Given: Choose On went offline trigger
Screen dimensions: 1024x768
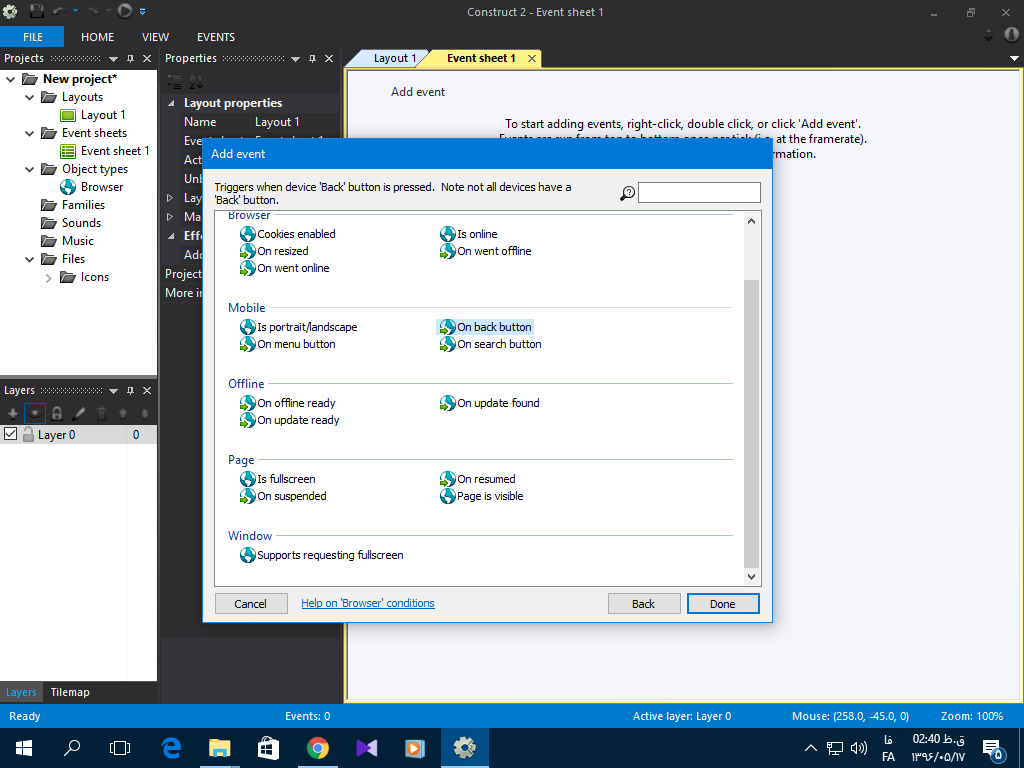Looking at the screenshot, I should click(x=486, y=251).
